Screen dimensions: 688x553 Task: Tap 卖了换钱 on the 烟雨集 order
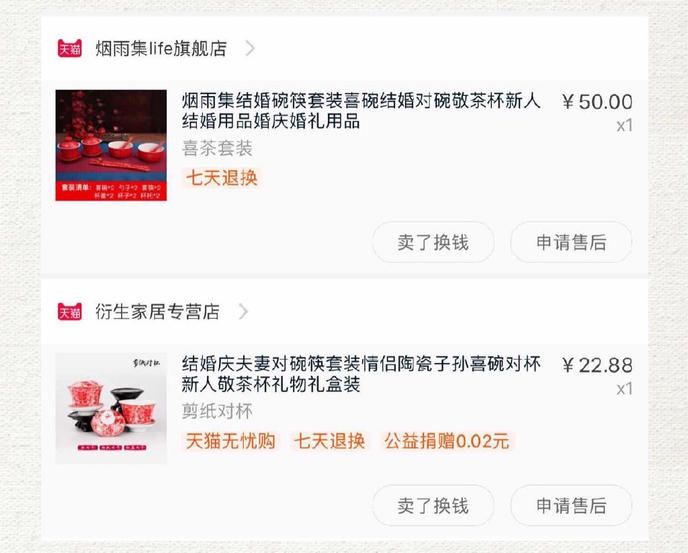click(x=433, y=242)
